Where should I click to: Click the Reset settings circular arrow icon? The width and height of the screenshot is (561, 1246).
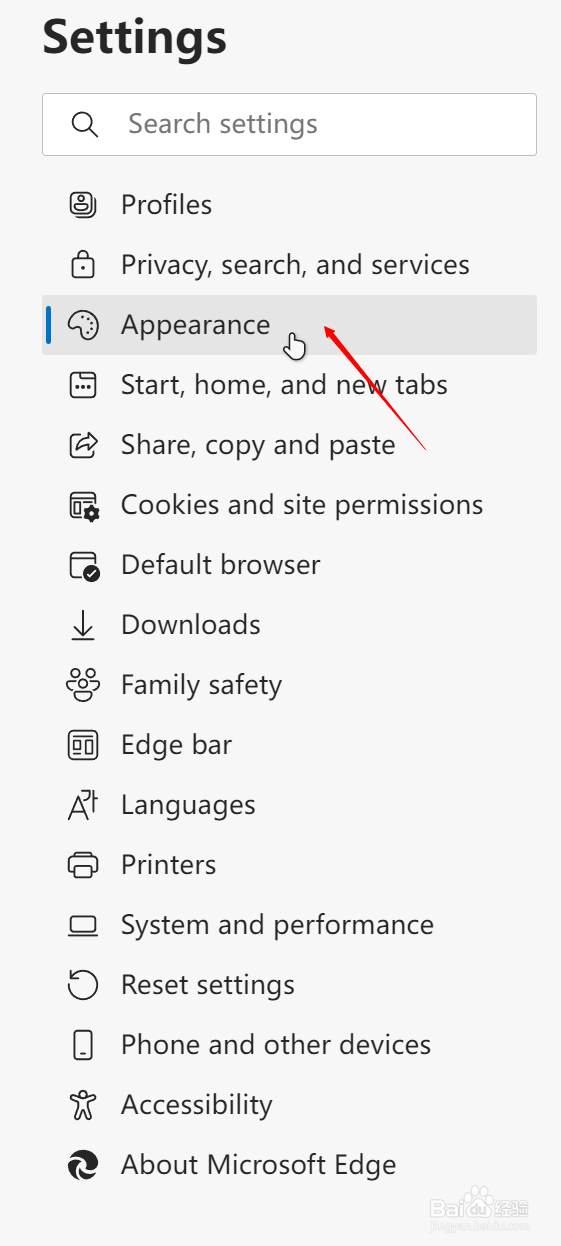point(83,985)
